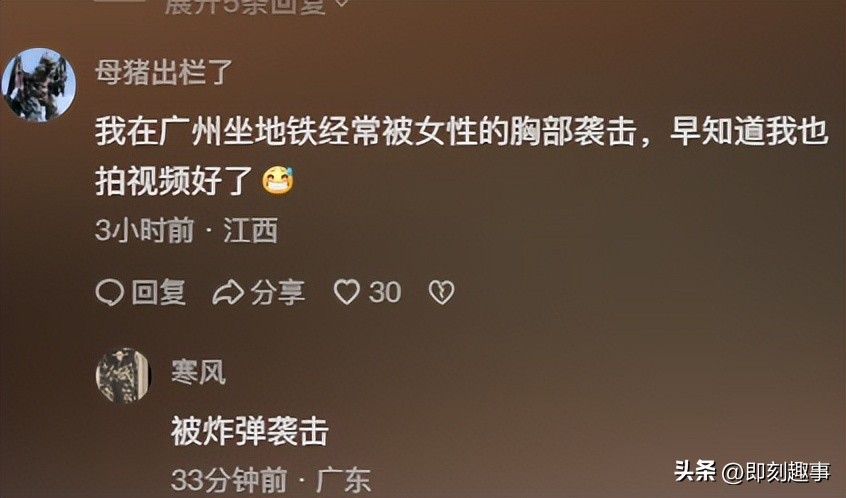Open 寒风 user avatar
This screenshot has width=846, height=498.
coord(123,376)
